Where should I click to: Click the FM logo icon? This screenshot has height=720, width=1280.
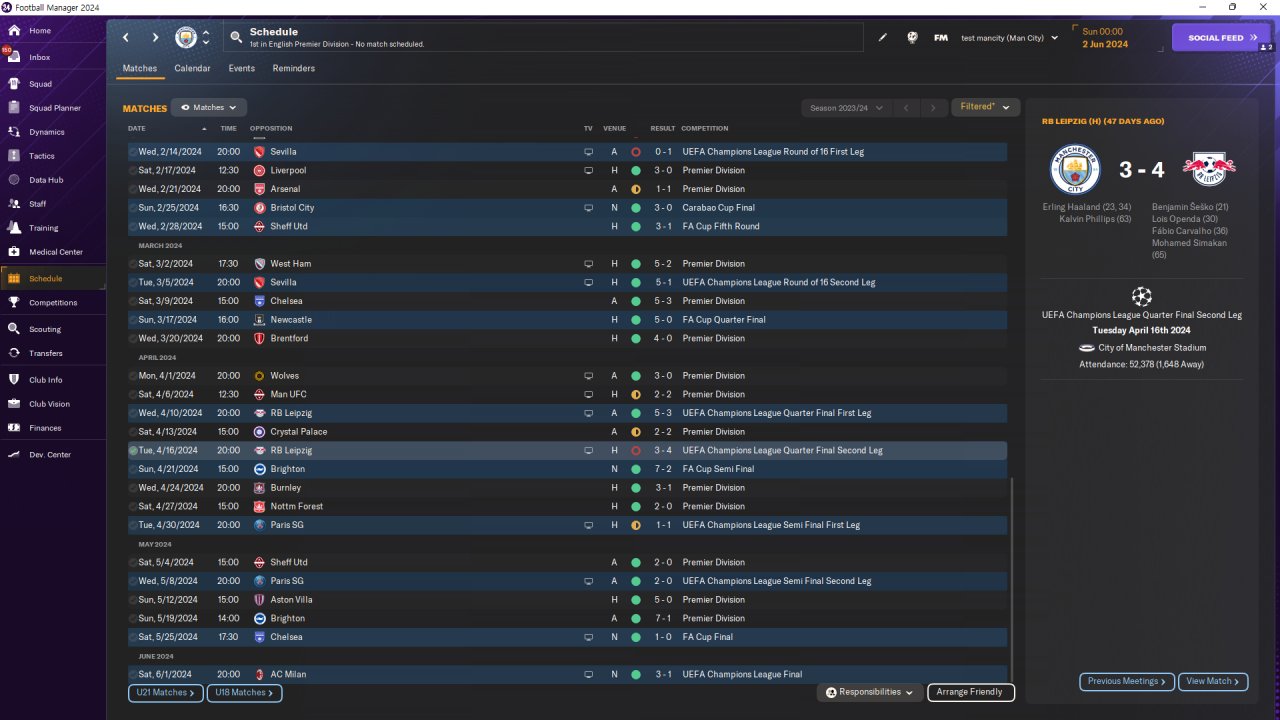[941, 38]
